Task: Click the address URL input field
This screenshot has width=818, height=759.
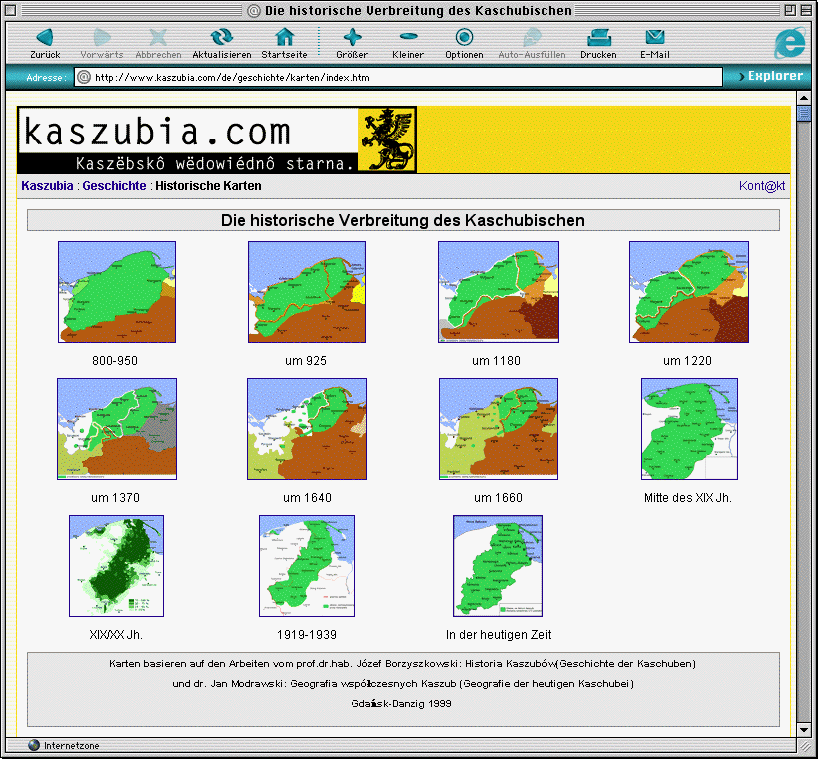Action: click(x=400, y=77)
